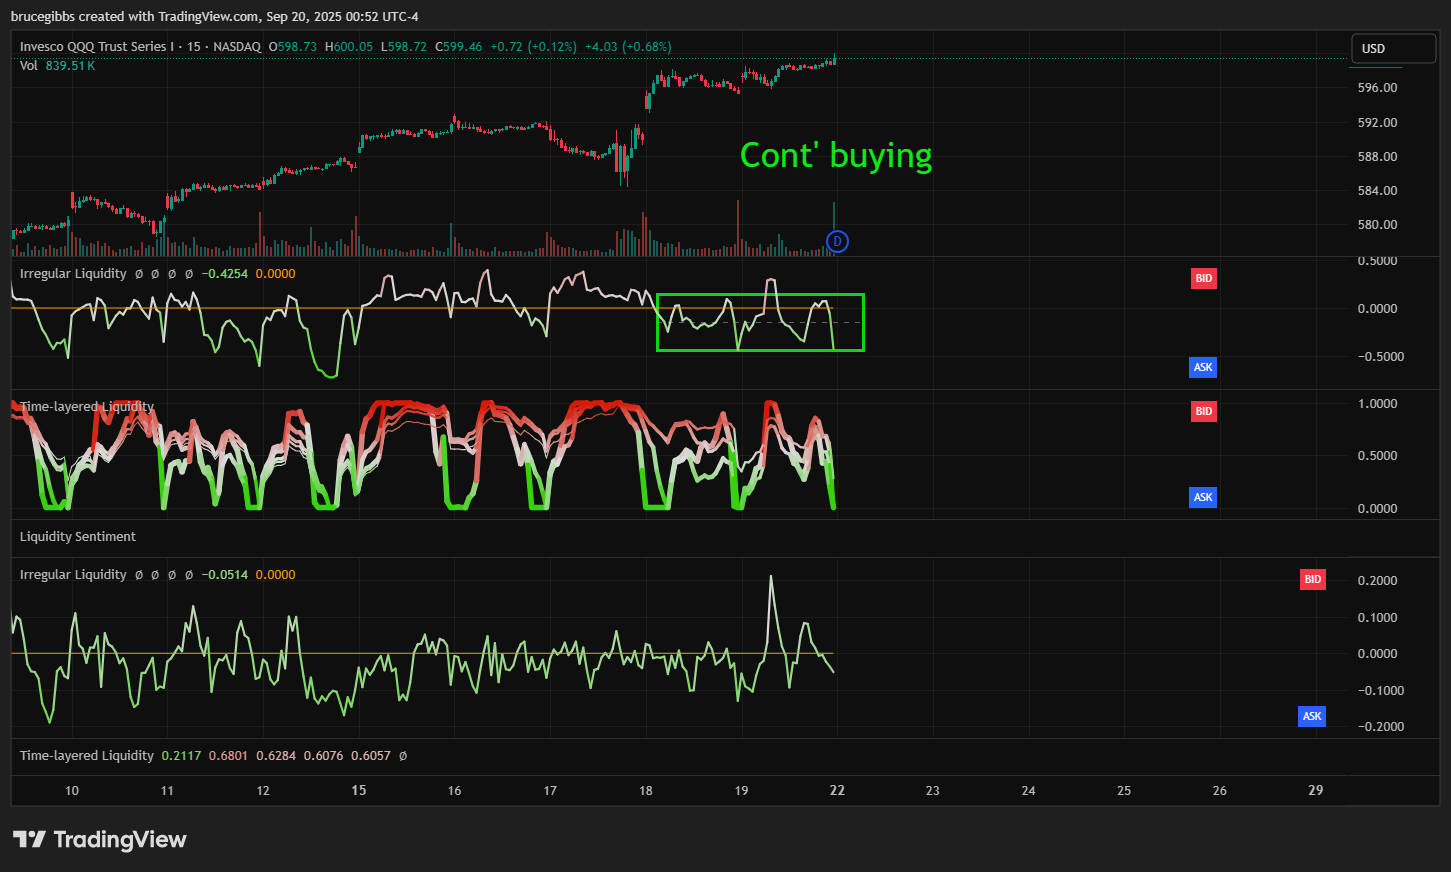Click the TradingView logo

(100, 839)
